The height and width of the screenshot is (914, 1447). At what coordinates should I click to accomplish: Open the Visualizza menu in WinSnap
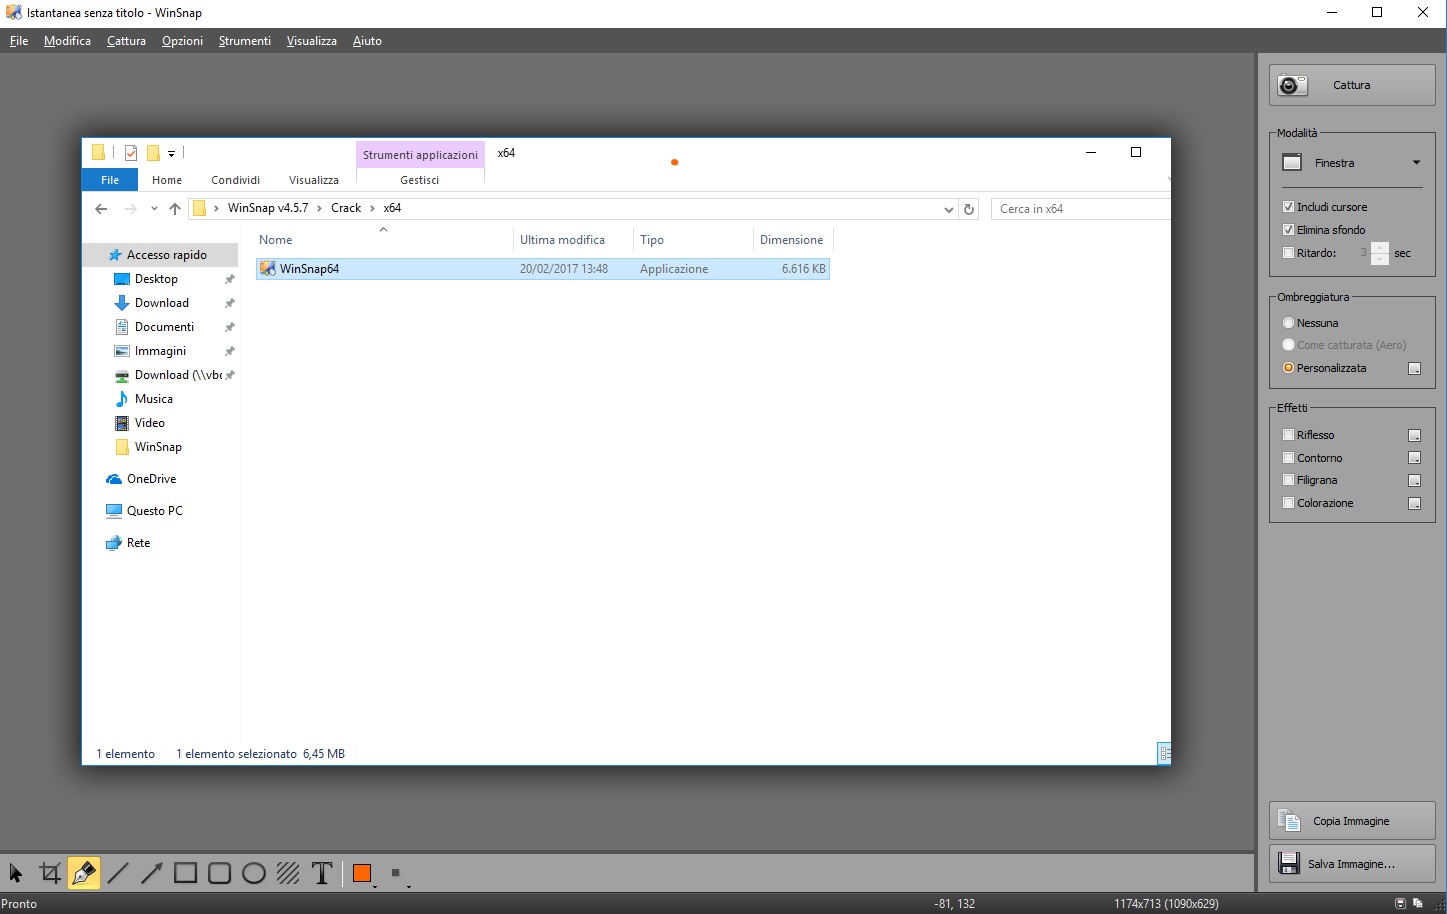(x=311, y=41)
